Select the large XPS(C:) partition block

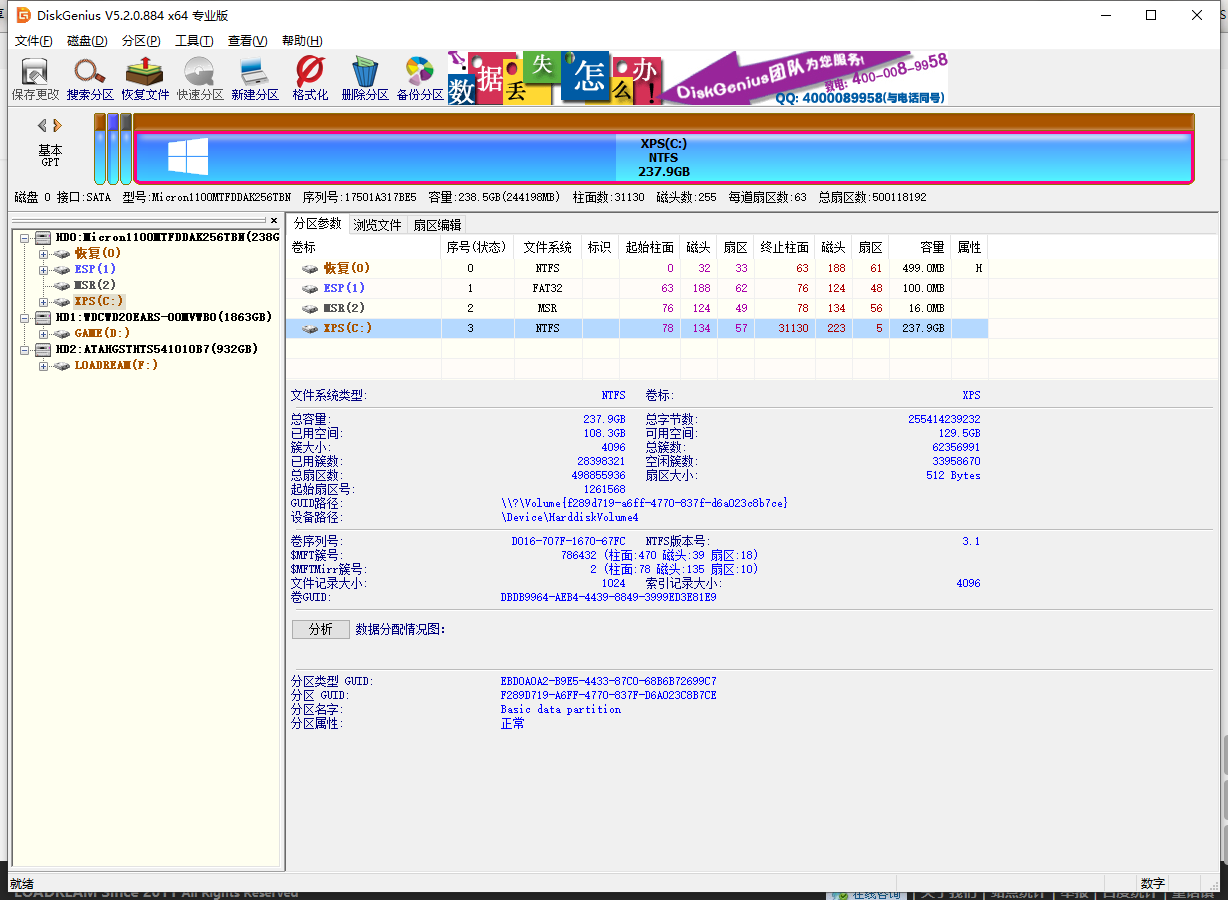tap(664, 157)
